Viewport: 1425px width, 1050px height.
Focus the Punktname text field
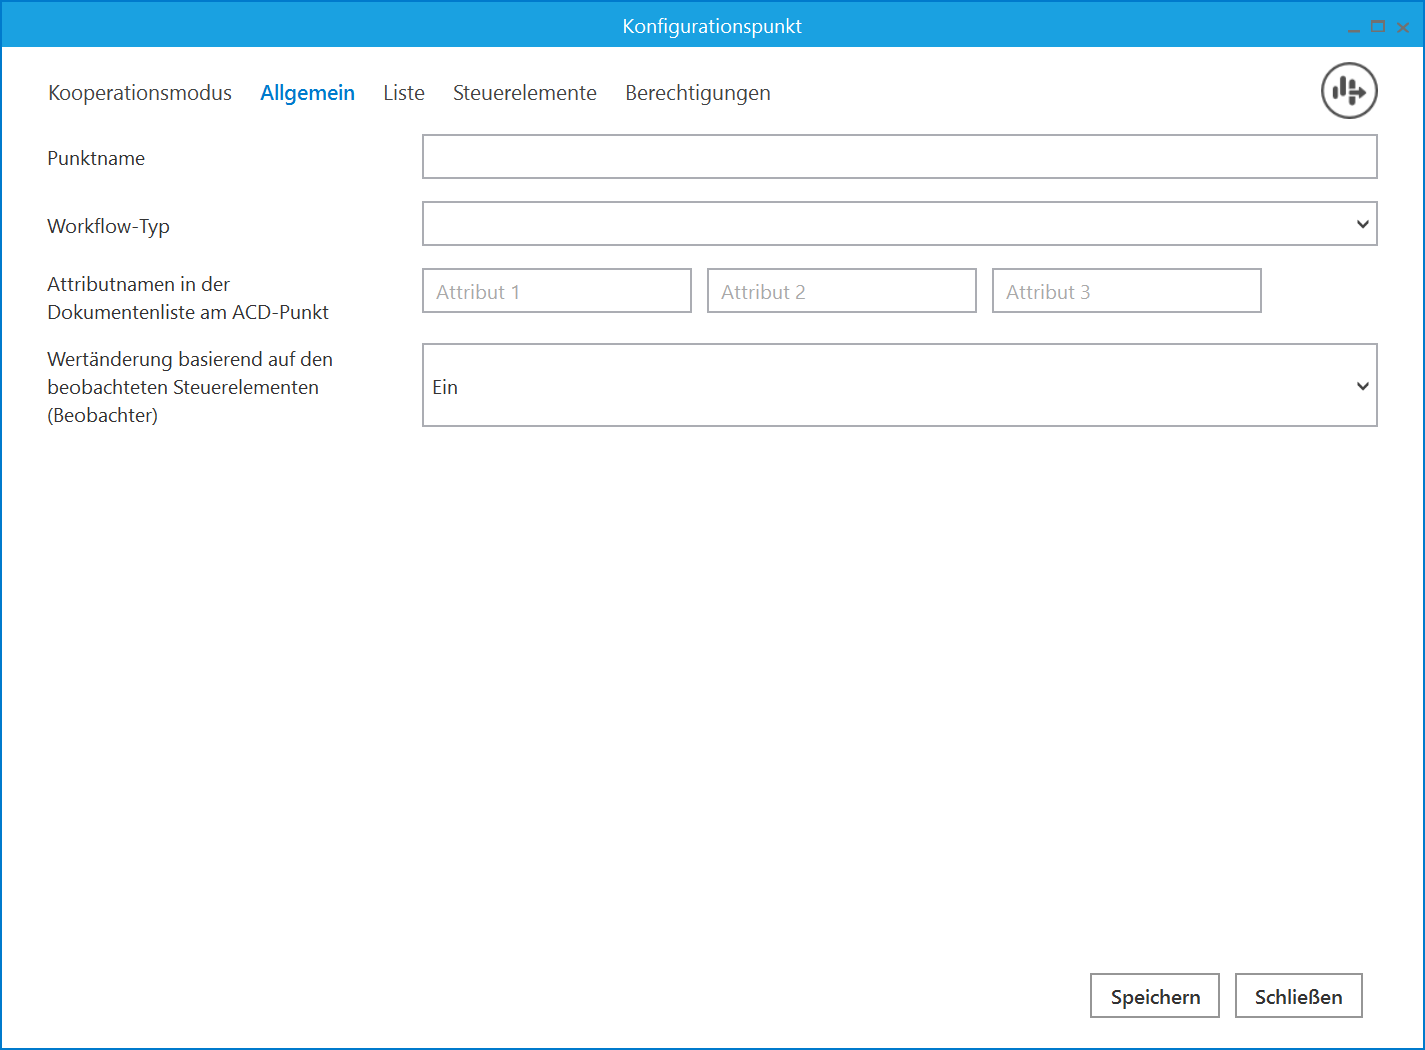(x=899, y=157)
